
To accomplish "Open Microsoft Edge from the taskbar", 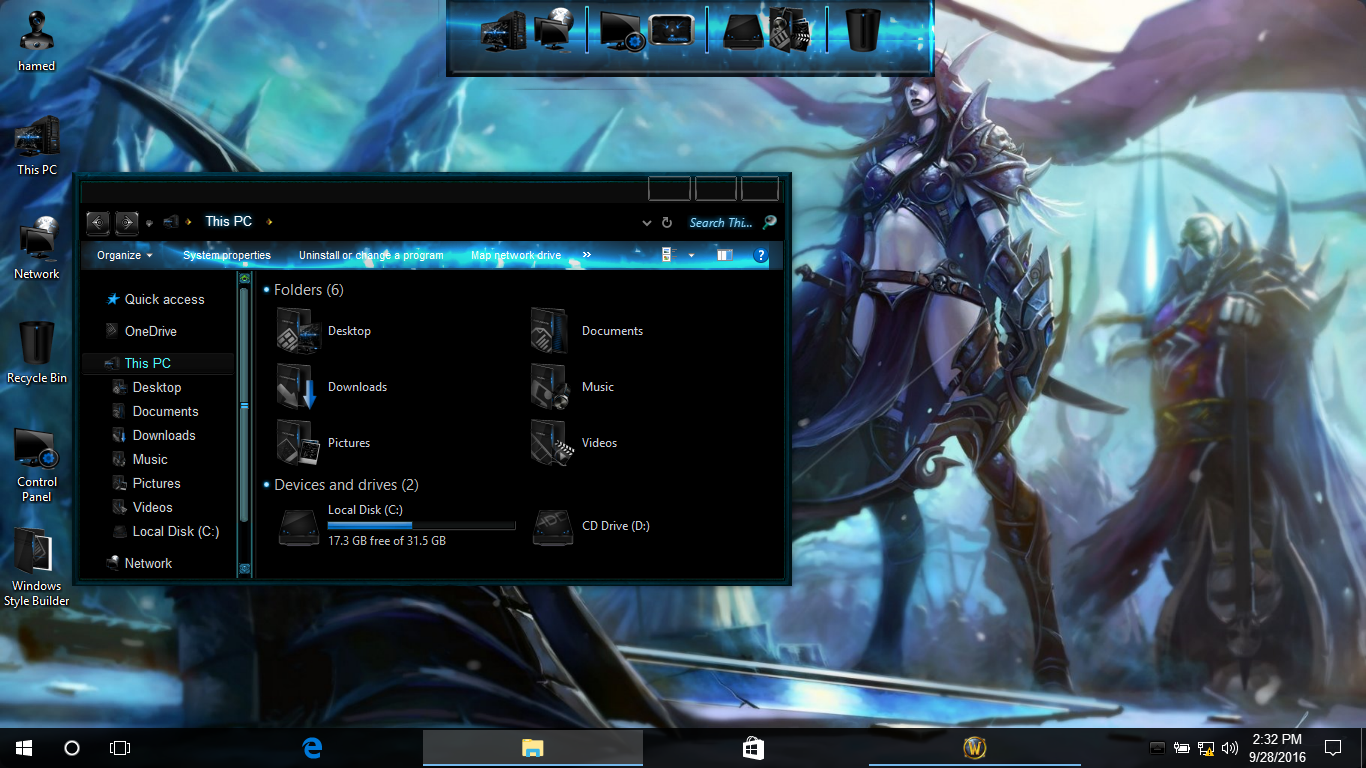I will coord(313,747).
